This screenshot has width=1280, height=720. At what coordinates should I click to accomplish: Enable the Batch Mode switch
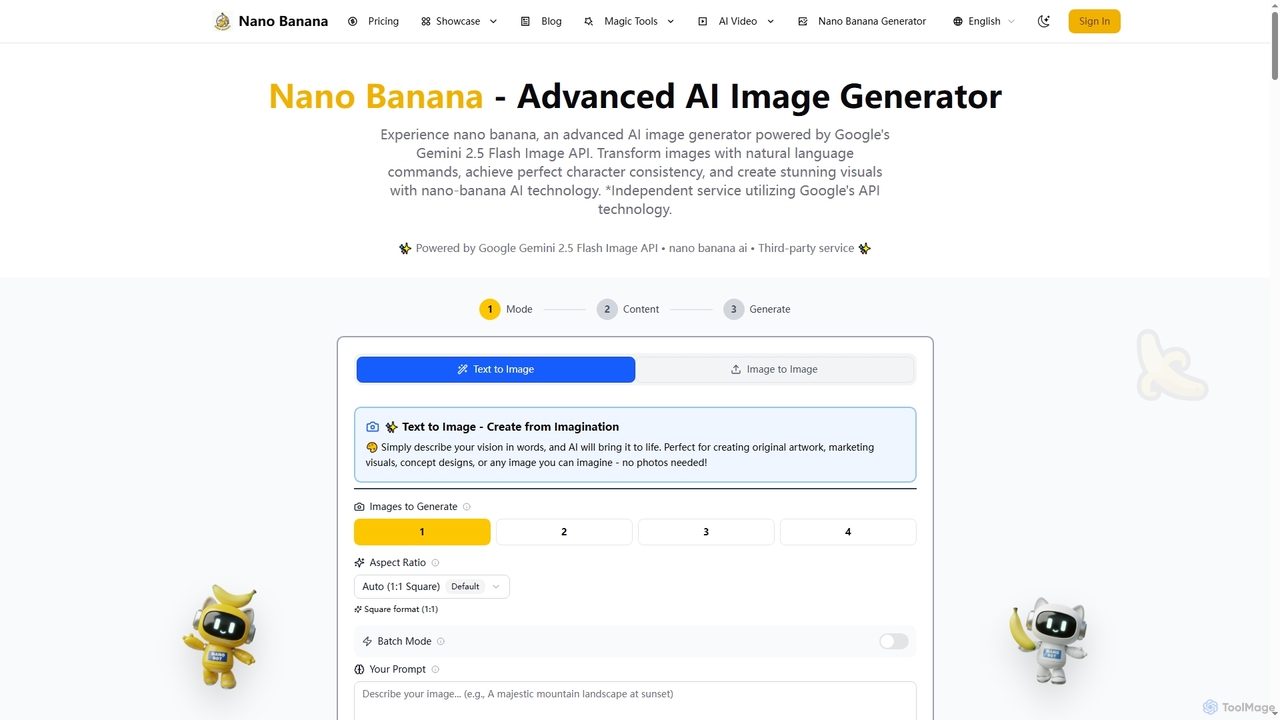tap(894, 641)
